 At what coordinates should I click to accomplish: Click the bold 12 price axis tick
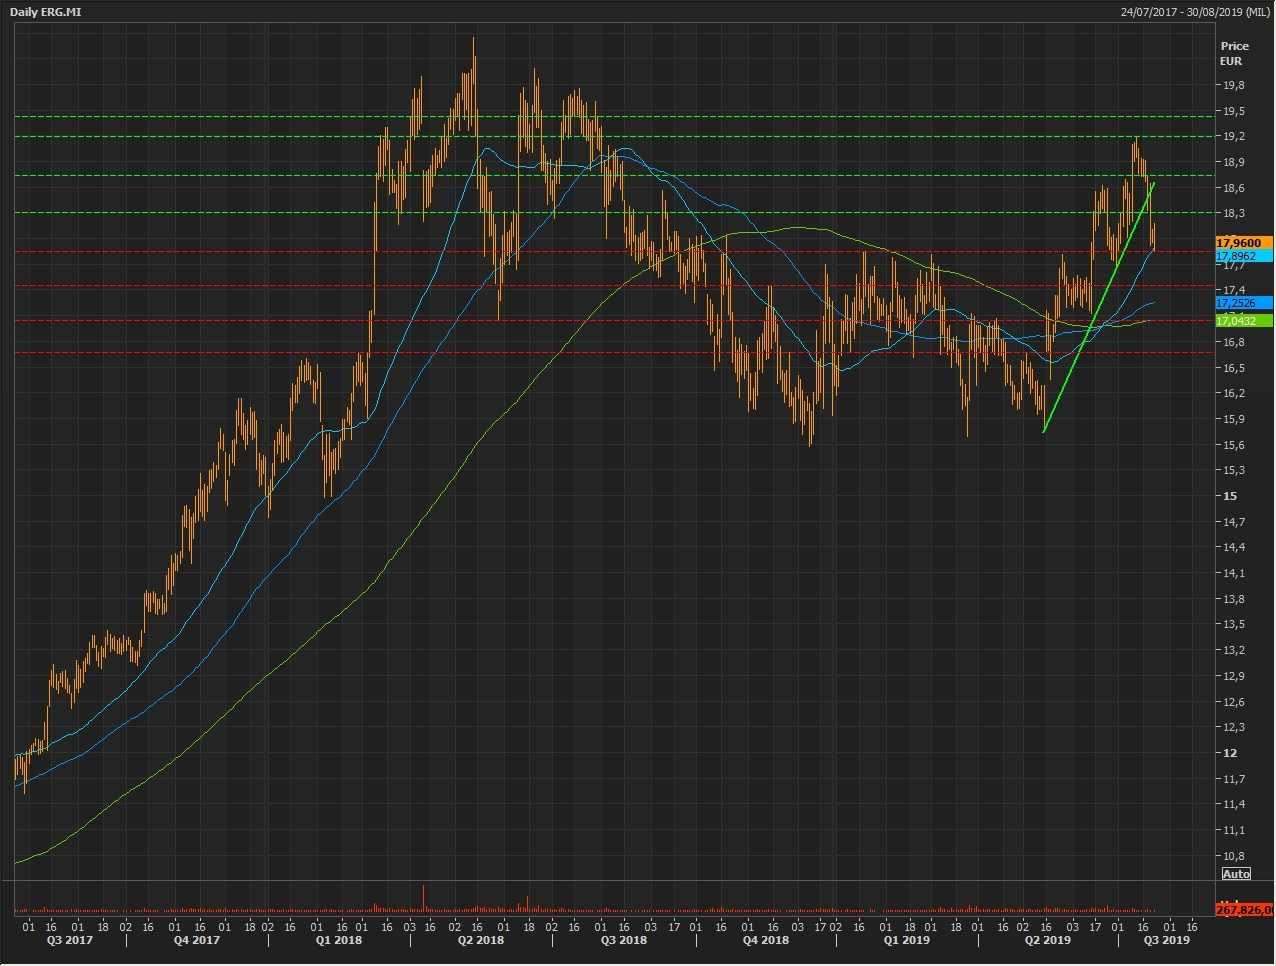(1229, 753)
